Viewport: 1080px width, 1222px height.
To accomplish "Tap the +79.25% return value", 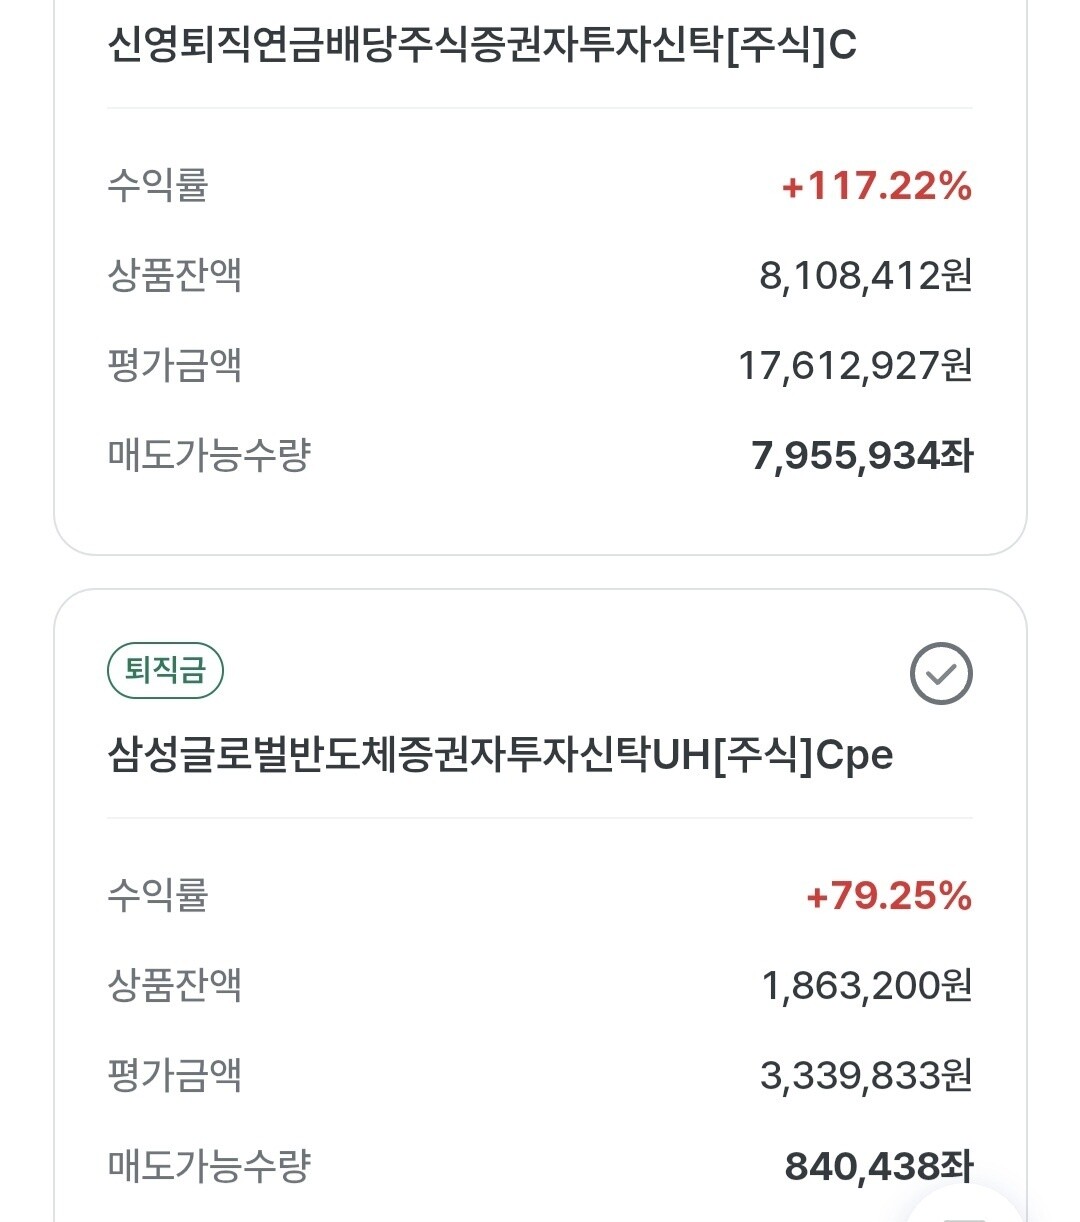I will (889, 896).
